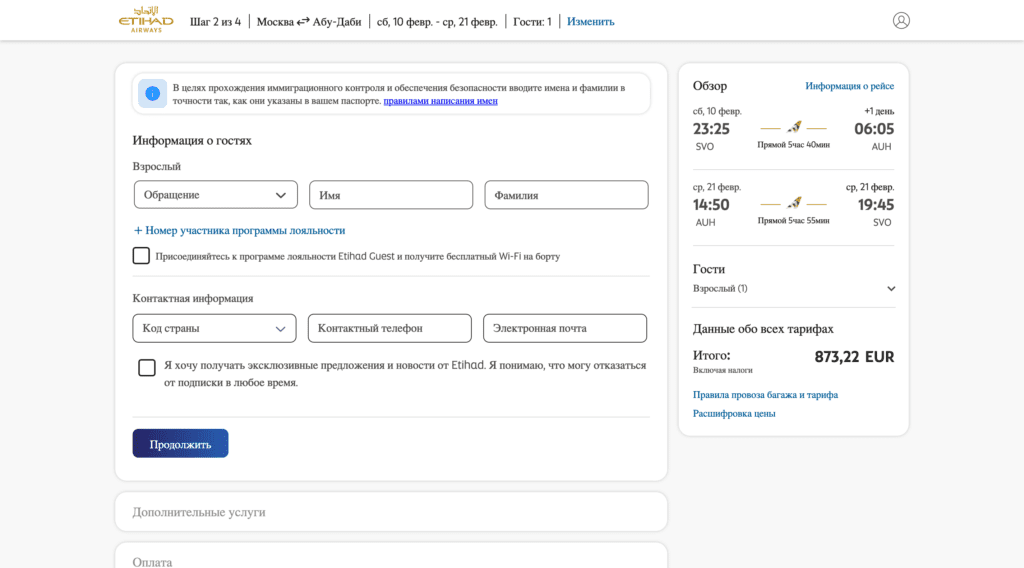Open the Обращение title dropdown
This screenshot has width=1024, height=568.
pyautogui.click(x=216, y=195)
